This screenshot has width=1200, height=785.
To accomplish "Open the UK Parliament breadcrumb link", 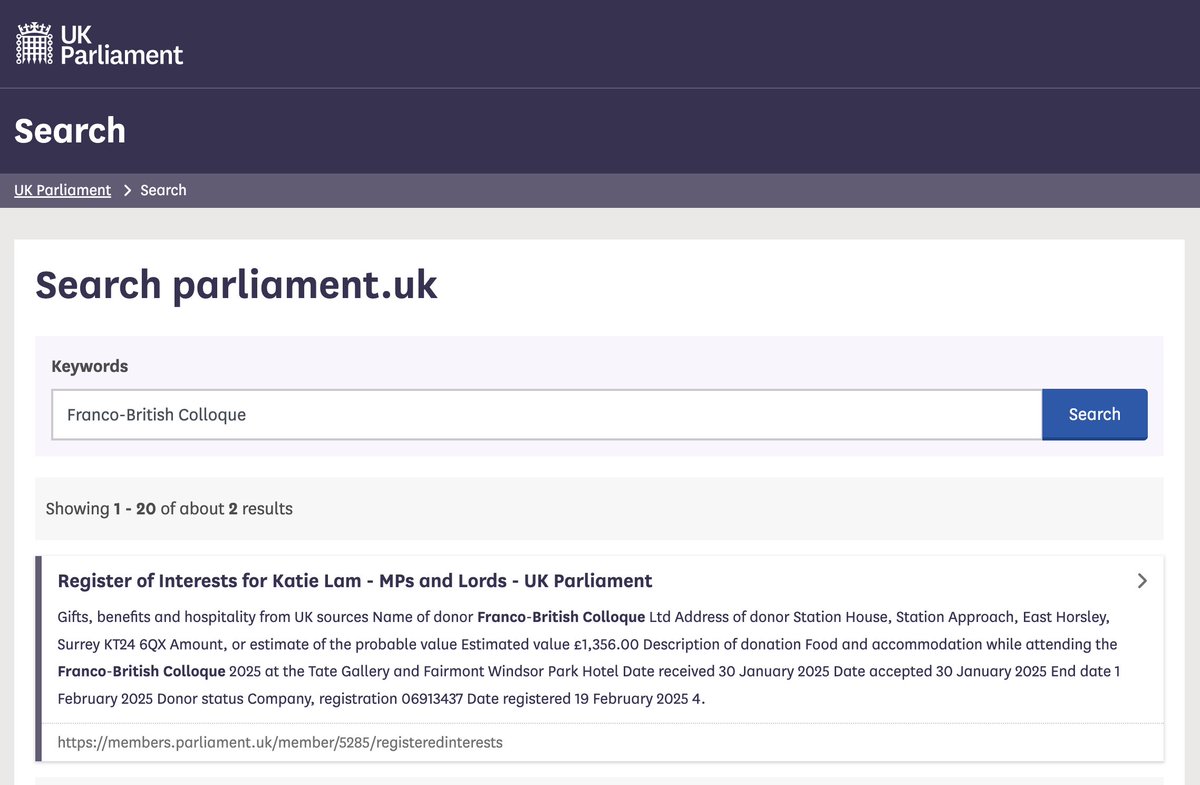I will pos(62,190).
